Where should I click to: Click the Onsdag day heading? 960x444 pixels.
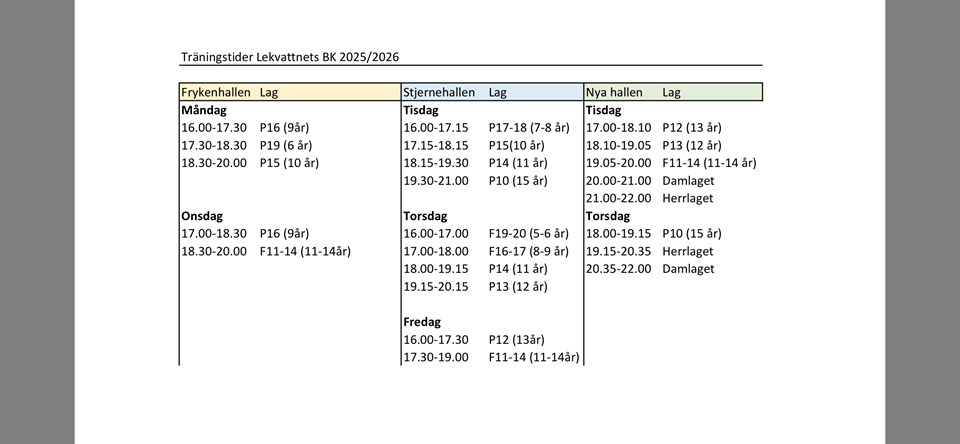(201, 216)
